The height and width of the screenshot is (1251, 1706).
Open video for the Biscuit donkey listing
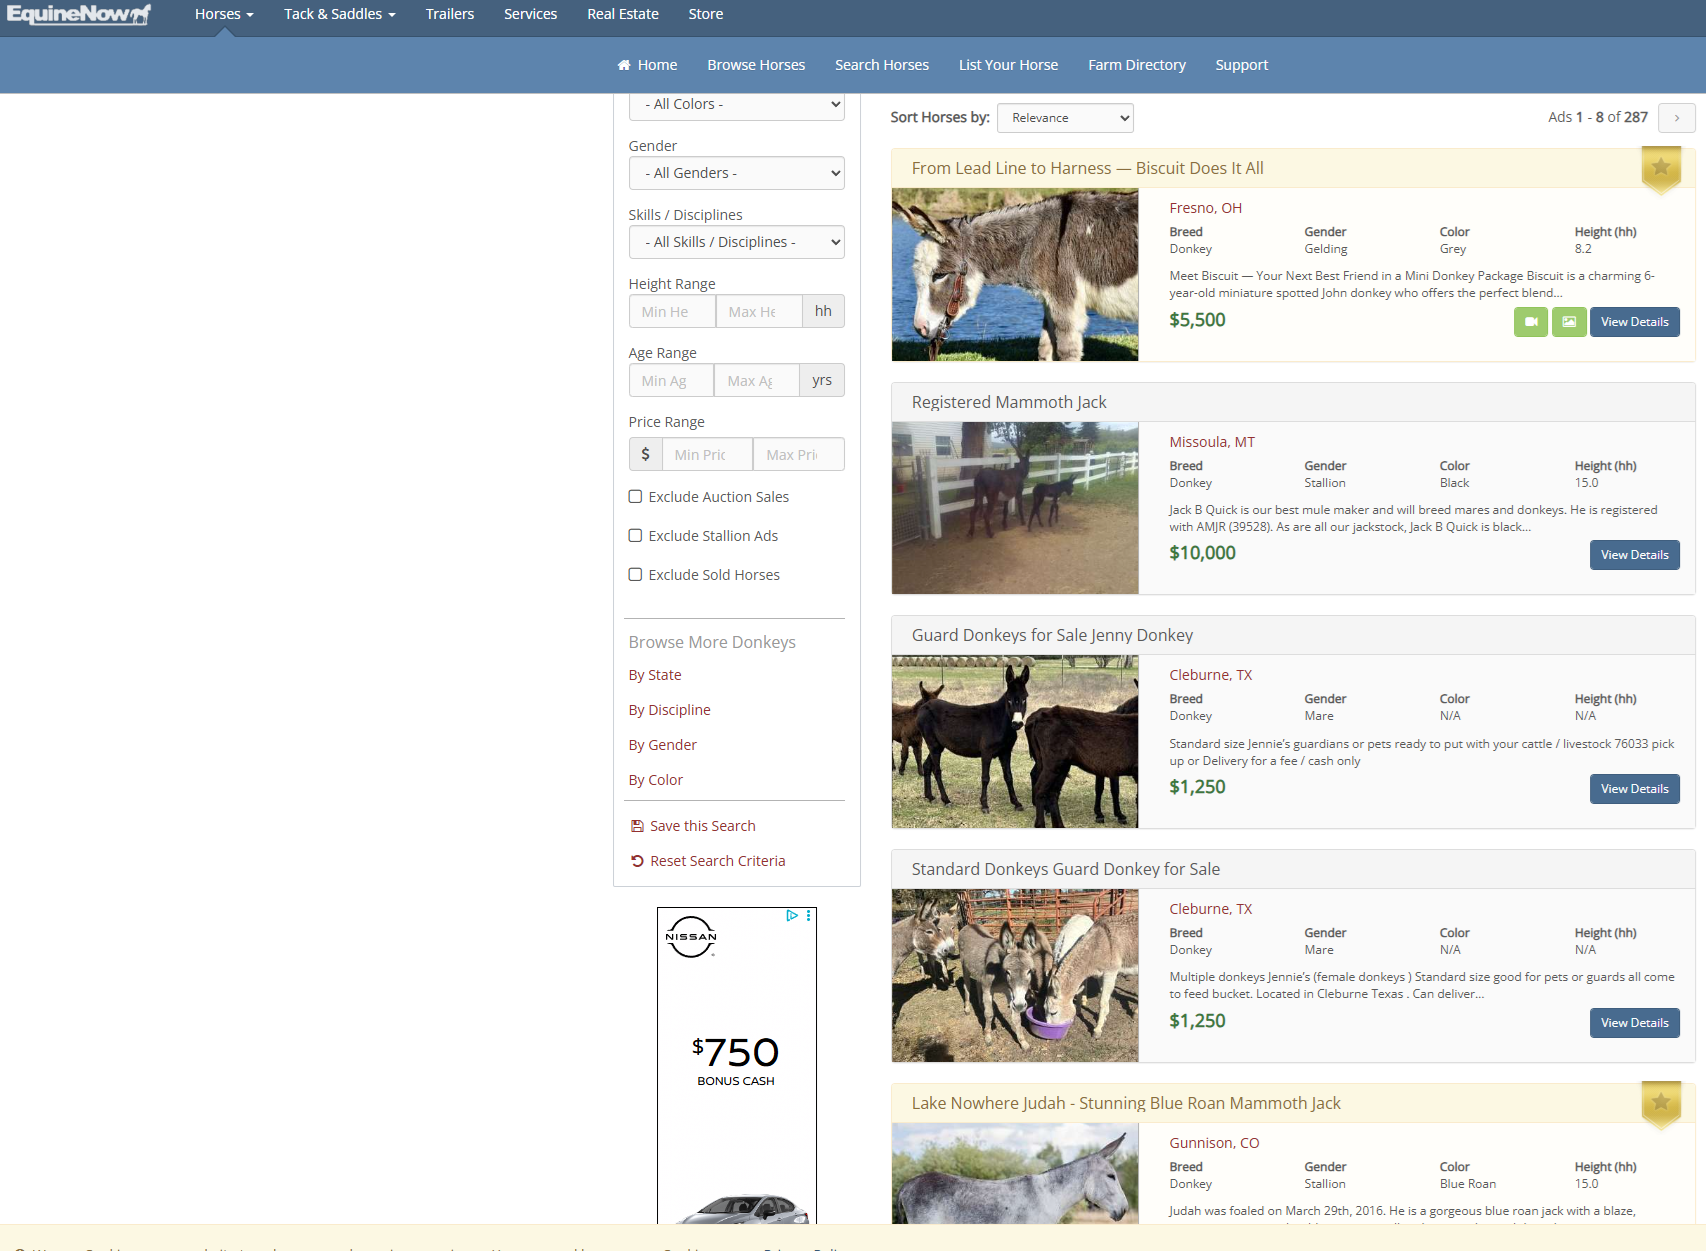(x=1530, y=322)
